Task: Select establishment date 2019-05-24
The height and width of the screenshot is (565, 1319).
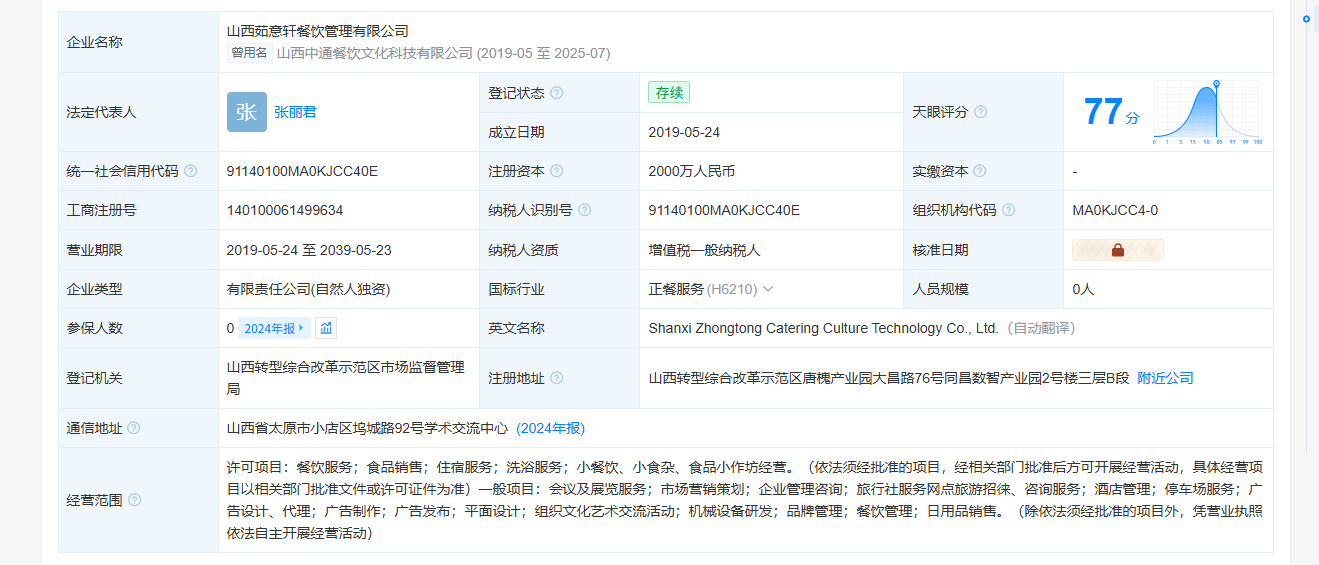Action: pyautogui.click(x=684, y=132)
